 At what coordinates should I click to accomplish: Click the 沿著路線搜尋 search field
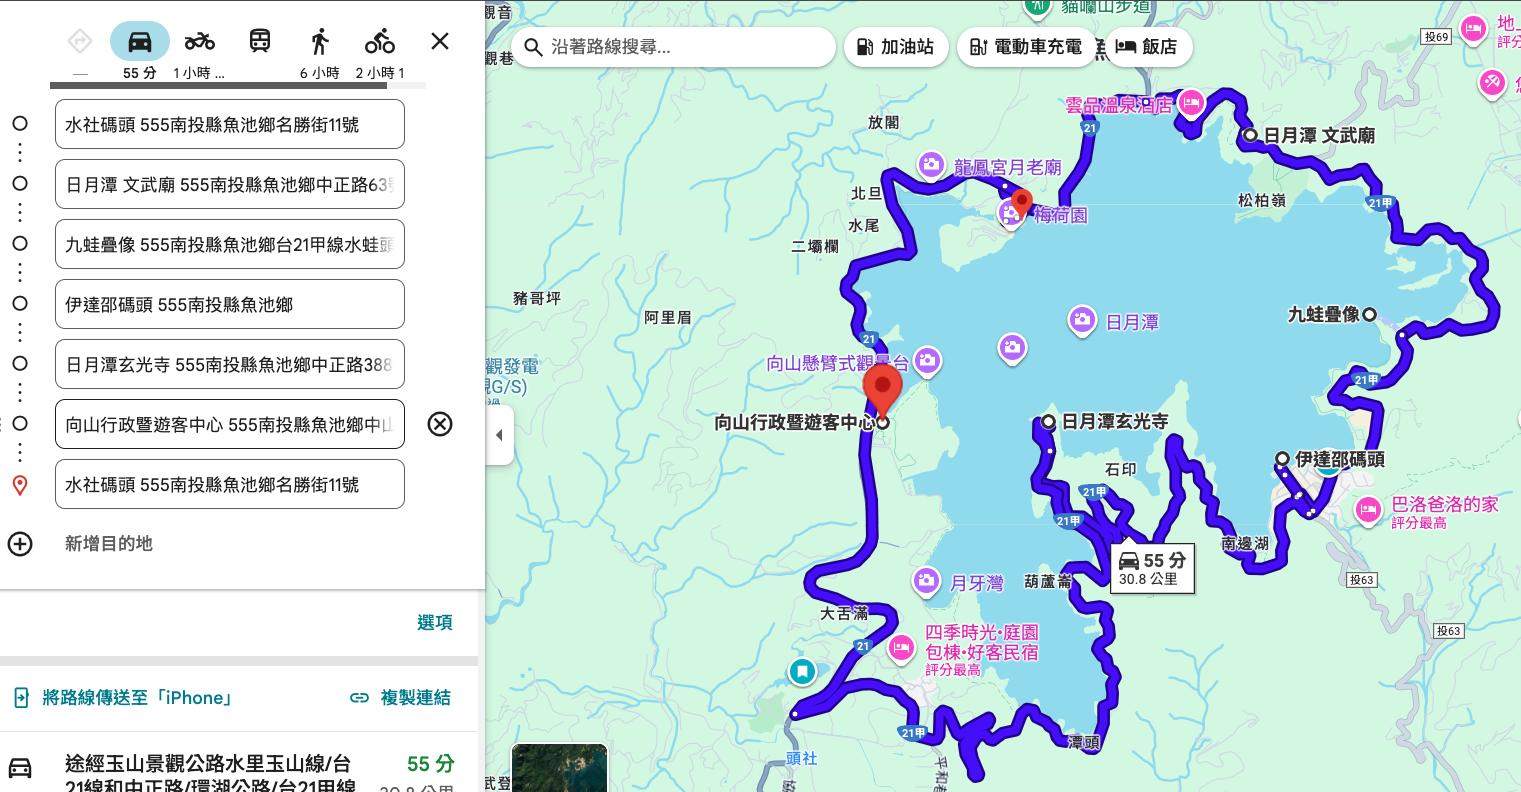(x=673, y=46)
